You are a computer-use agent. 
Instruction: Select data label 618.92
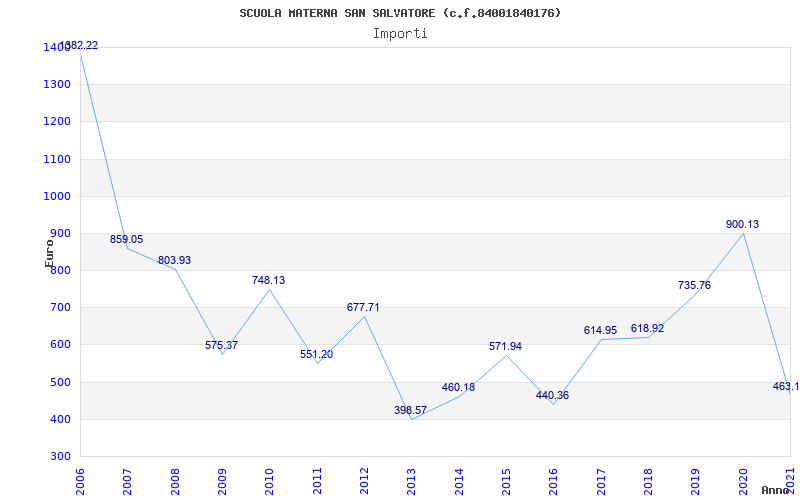click(647, 328)
